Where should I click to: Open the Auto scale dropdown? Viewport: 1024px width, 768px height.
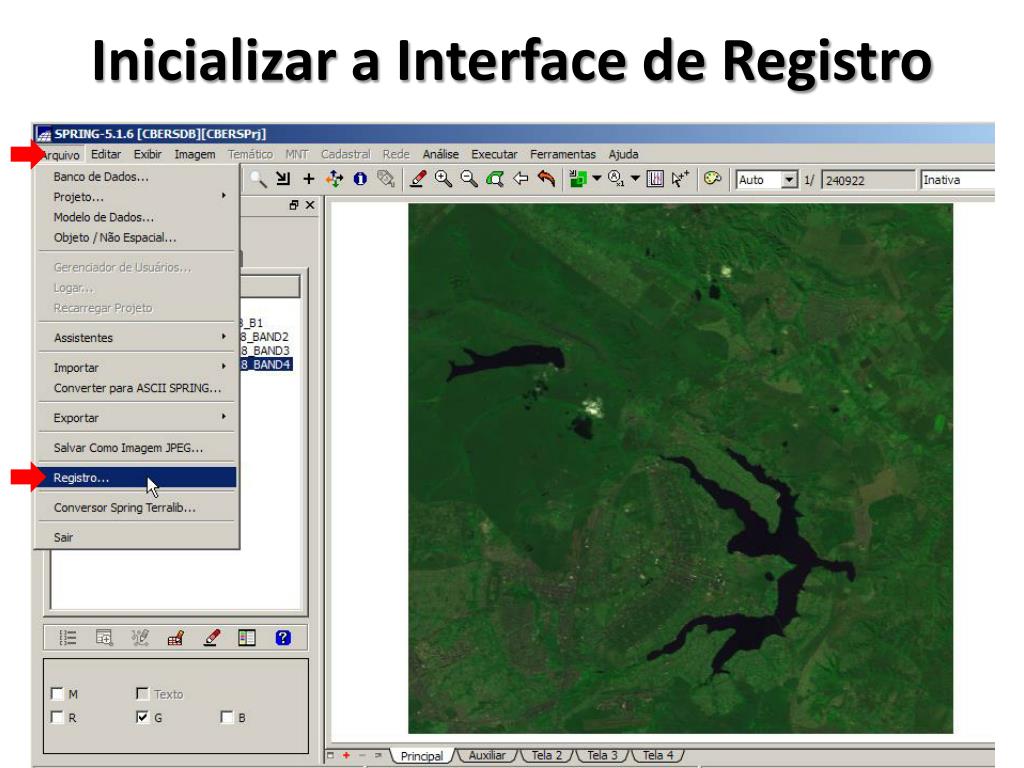[x=790, y=180]
